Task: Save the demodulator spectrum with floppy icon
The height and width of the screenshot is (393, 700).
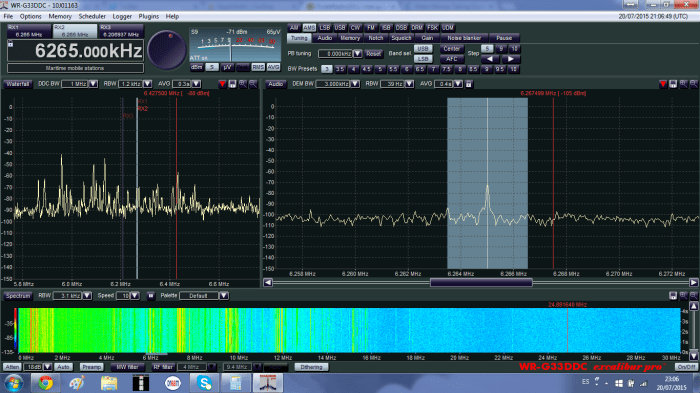Action: click(x=673, y=84)
